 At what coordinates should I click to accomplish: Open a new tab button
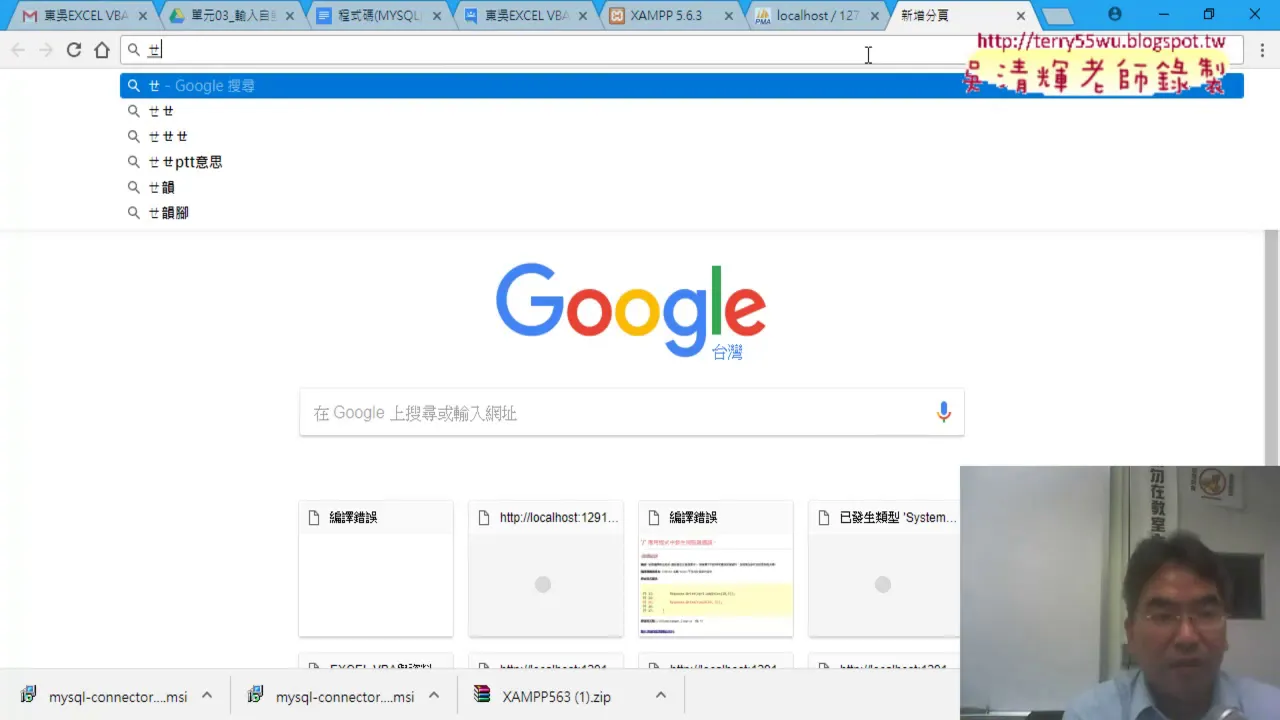[1056, 16]
